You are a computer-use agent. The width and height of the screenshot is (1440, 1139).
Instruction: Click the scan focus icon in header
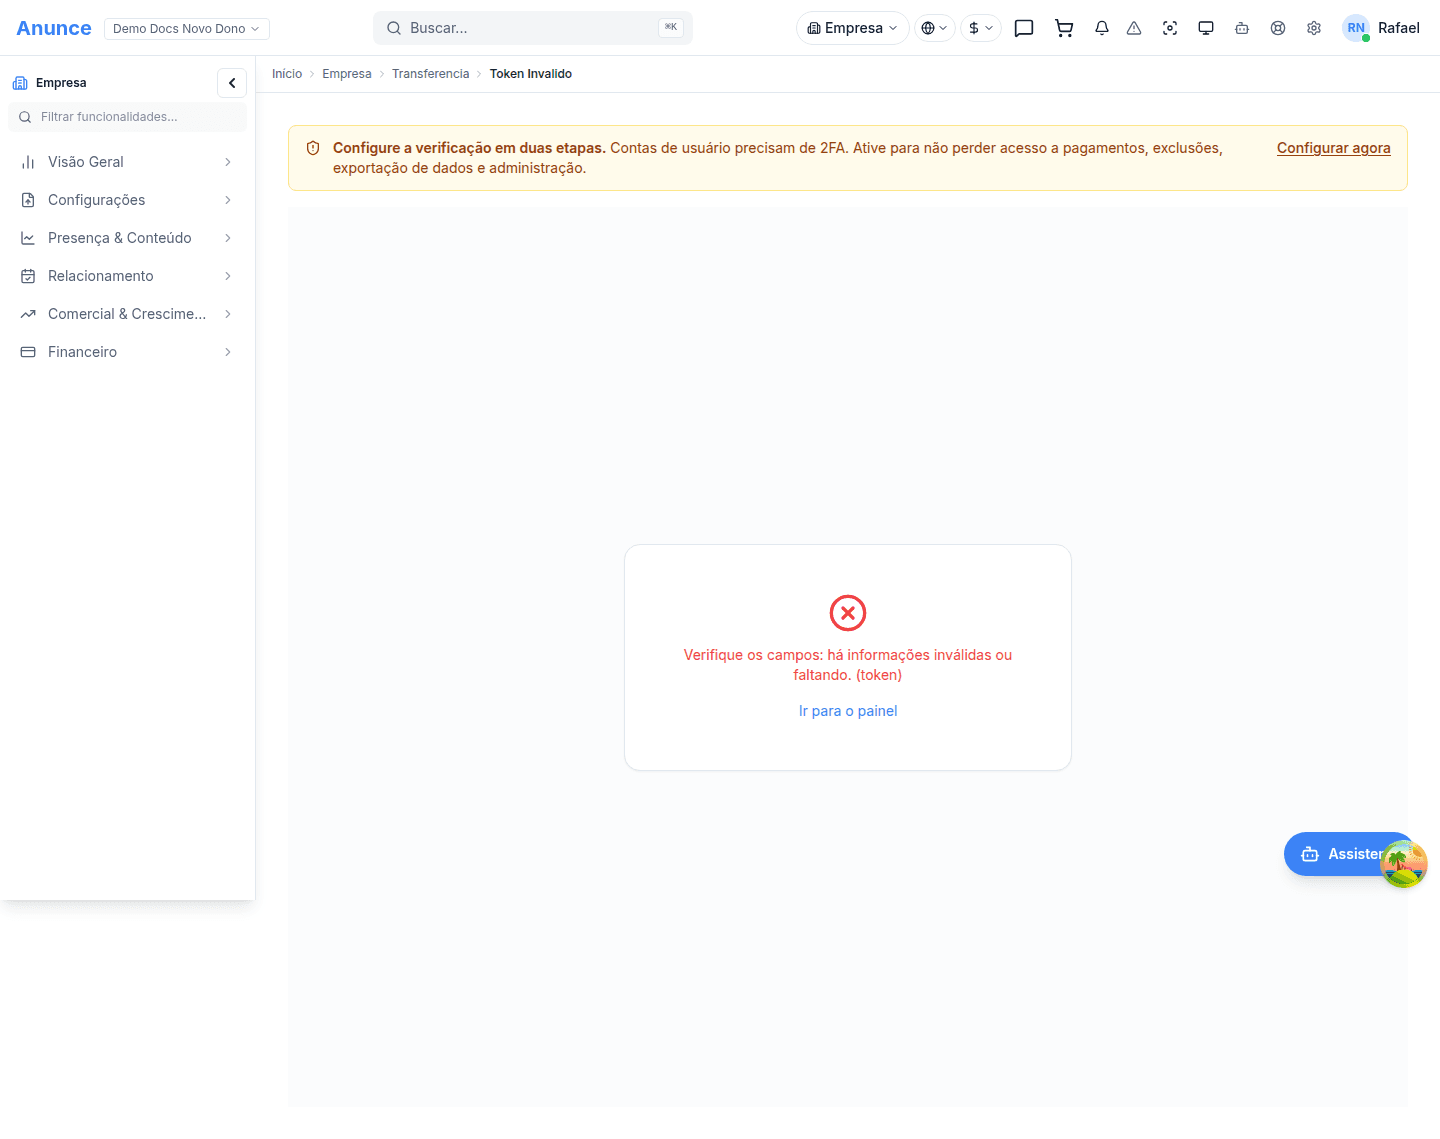click(x=1170, y=28)
